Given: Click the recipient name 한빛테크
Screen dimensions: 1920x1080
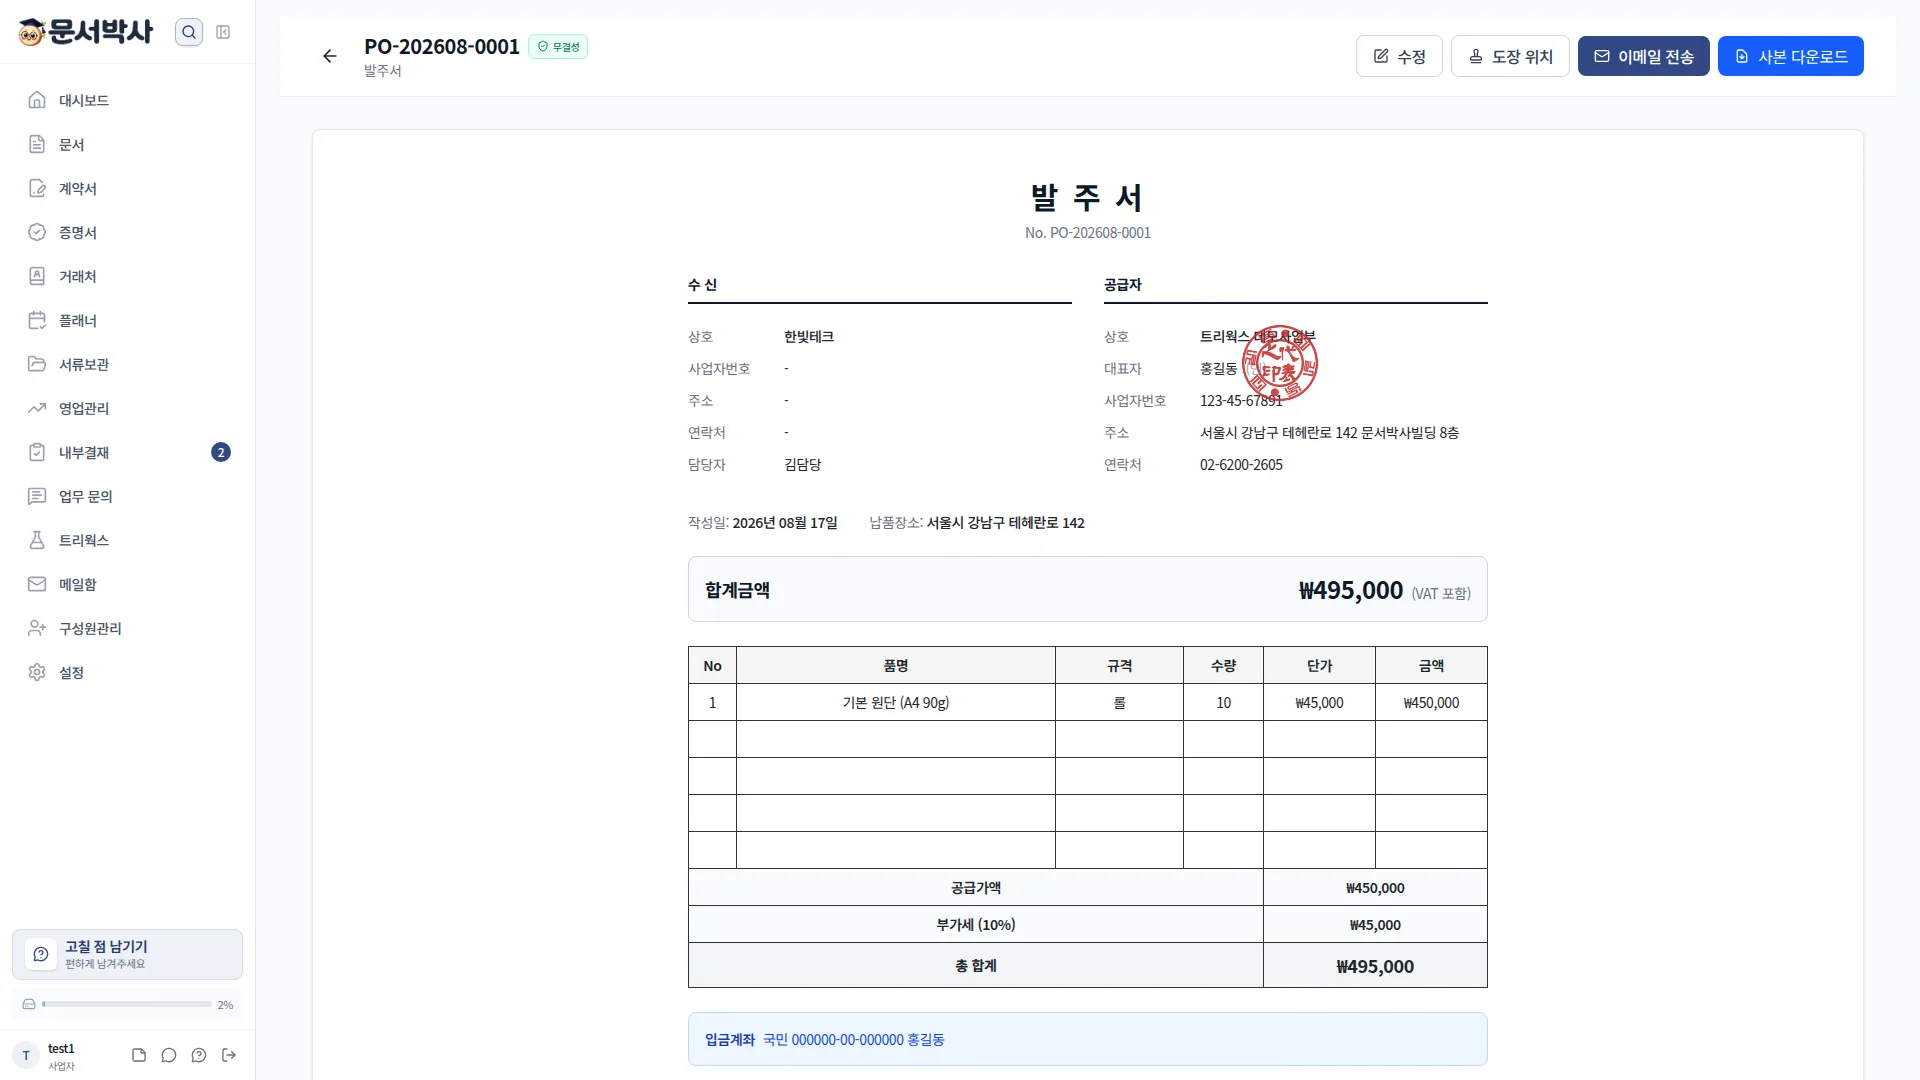Looking at the screenshot, I should (808, 337).
